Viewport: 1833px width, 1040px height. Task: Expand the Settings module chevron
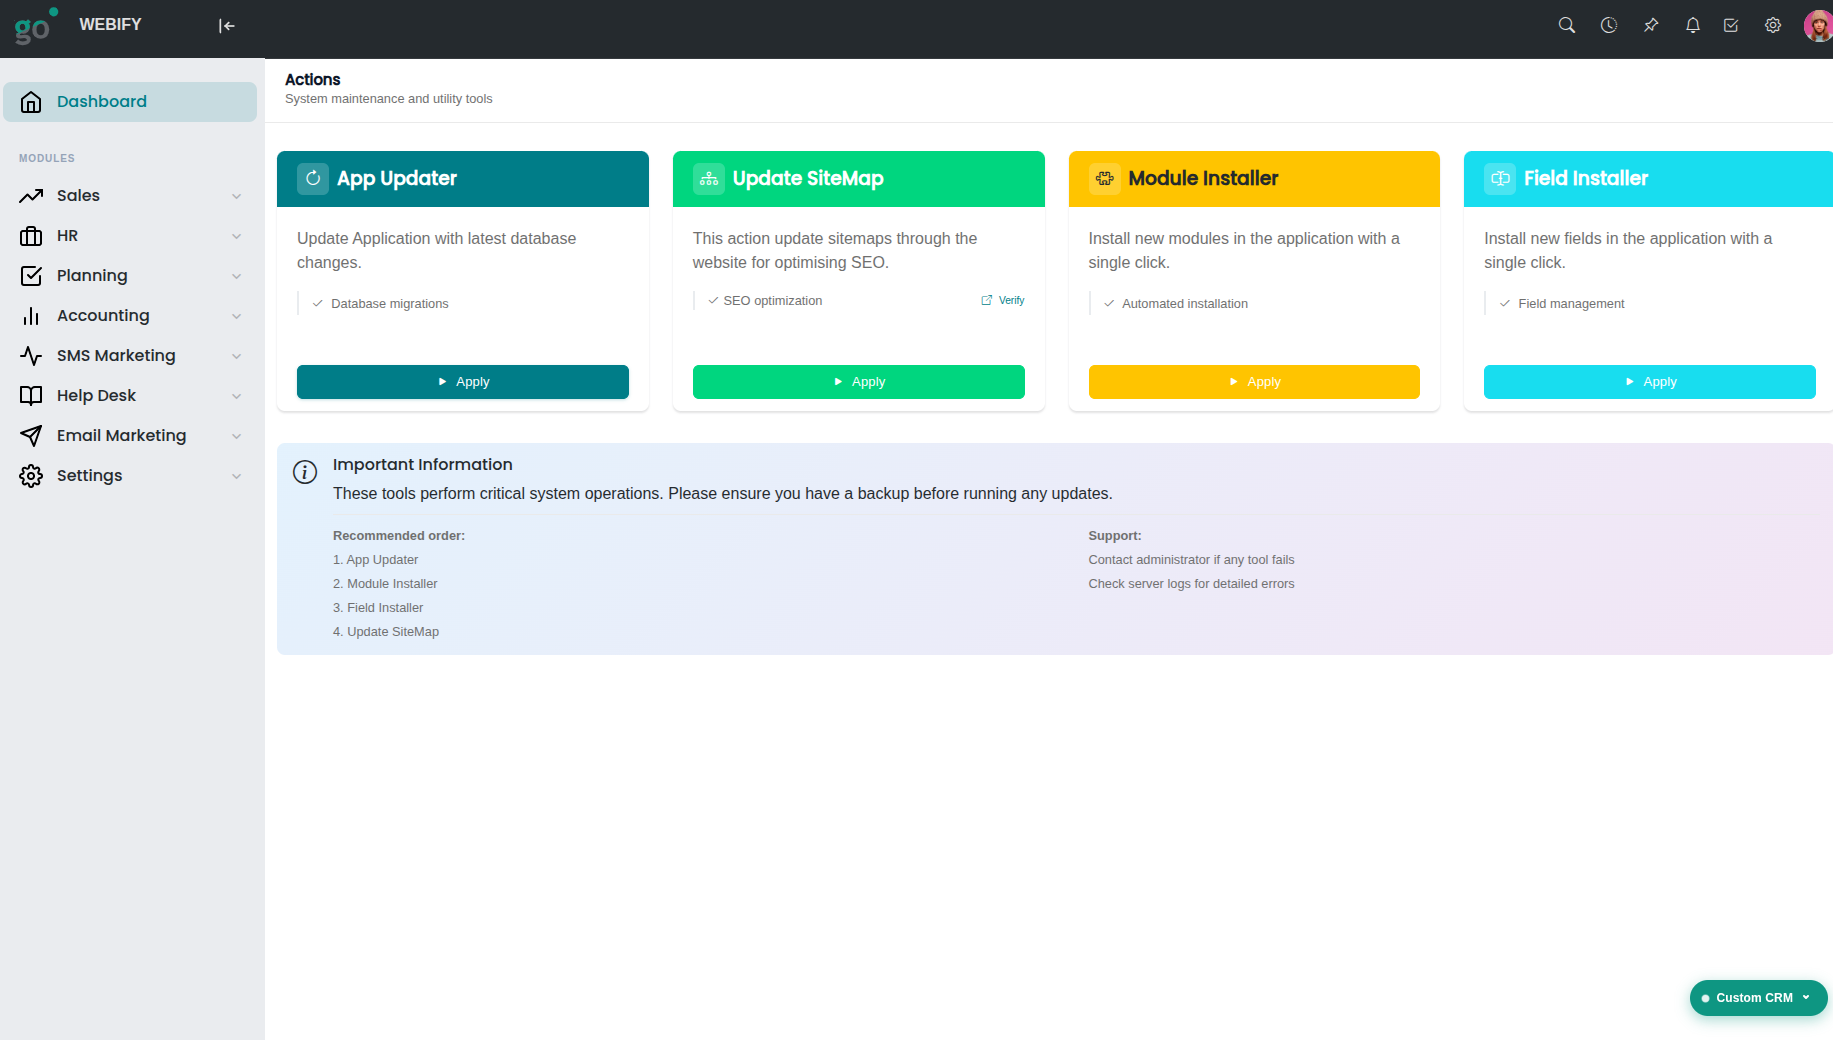click(x=237, y=476)
